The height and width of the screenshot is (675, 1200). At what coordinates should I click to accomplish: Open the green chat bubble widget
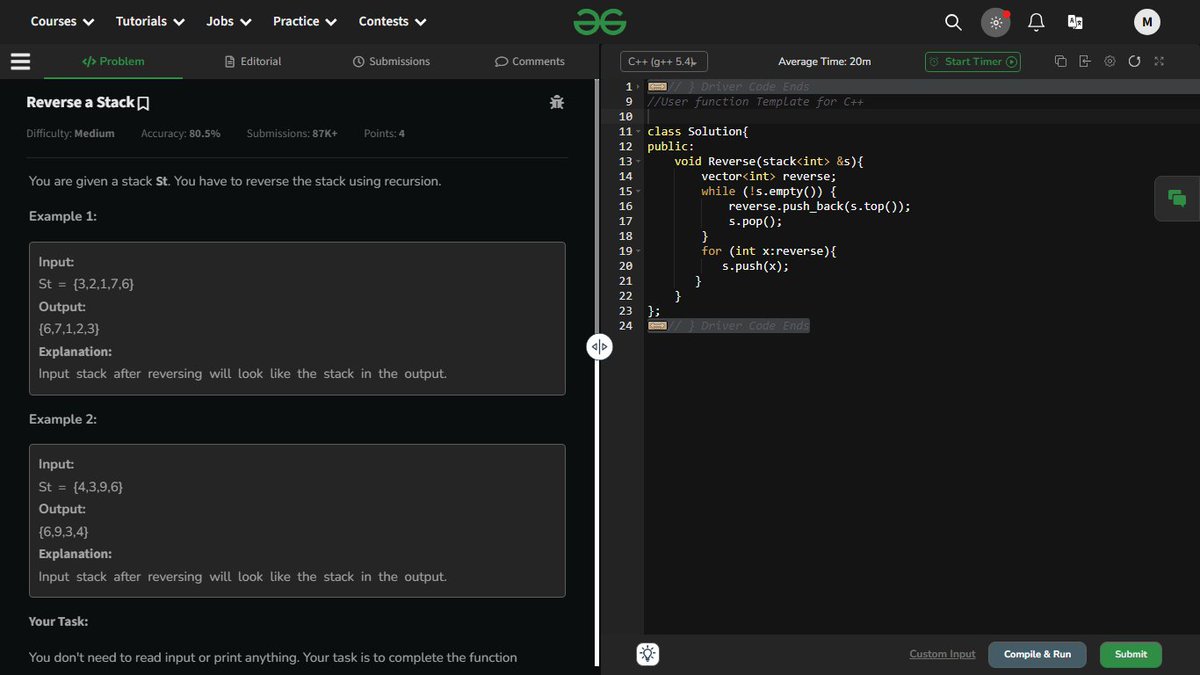(1177, 198)
